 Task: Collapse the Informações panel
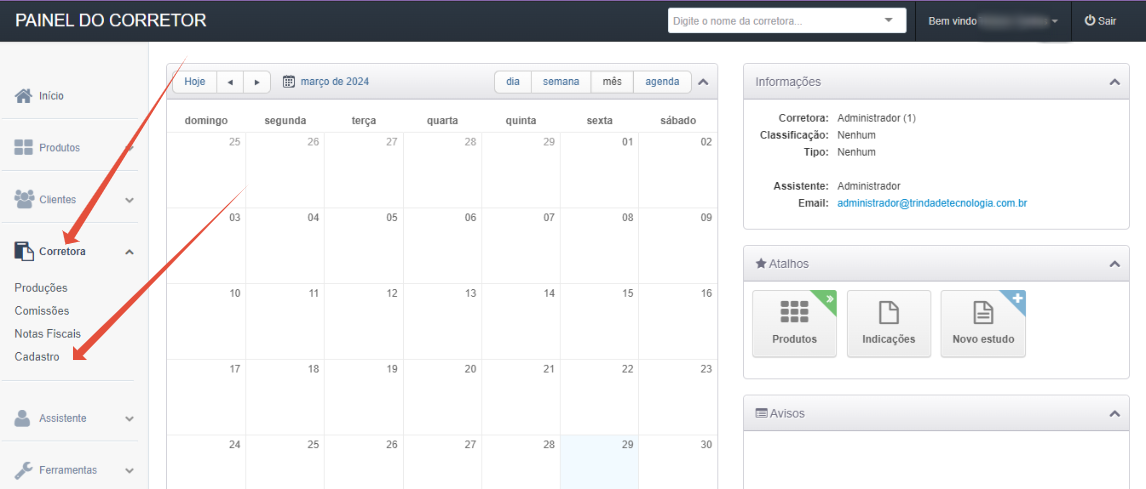[1114, 82]
